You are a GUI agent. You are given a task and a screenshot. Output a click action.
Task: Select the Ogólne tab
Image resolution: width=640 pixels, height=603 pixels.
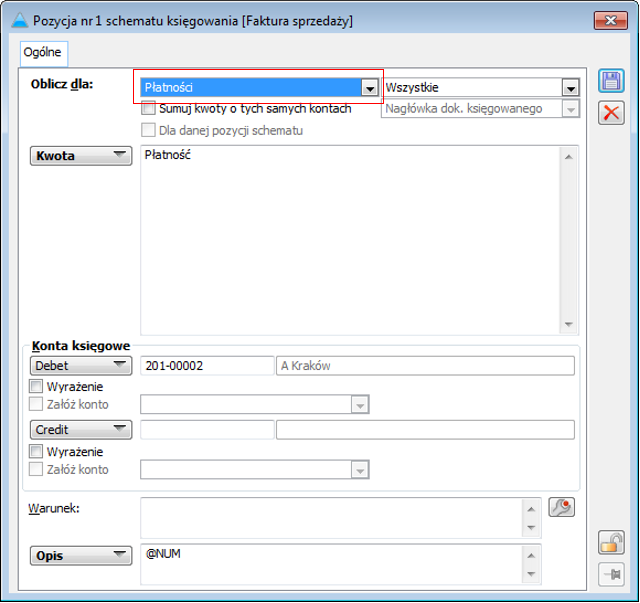[x=42, y=53]
